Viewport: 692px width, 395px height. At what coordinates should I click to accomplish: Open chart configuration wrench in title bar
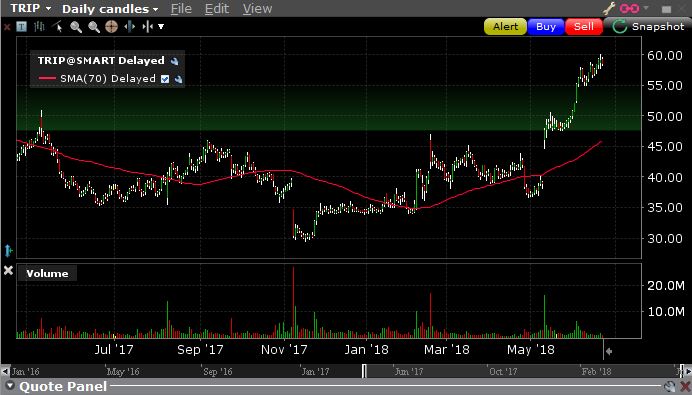click(x=609, y=8)
